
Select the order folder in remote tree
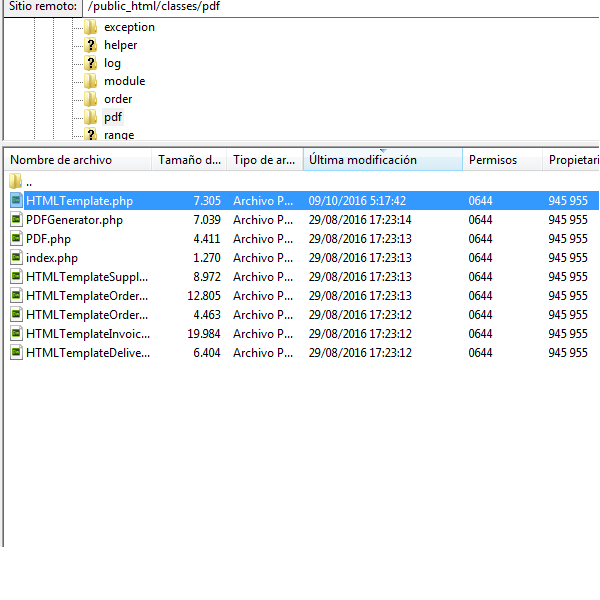(118, 99)
